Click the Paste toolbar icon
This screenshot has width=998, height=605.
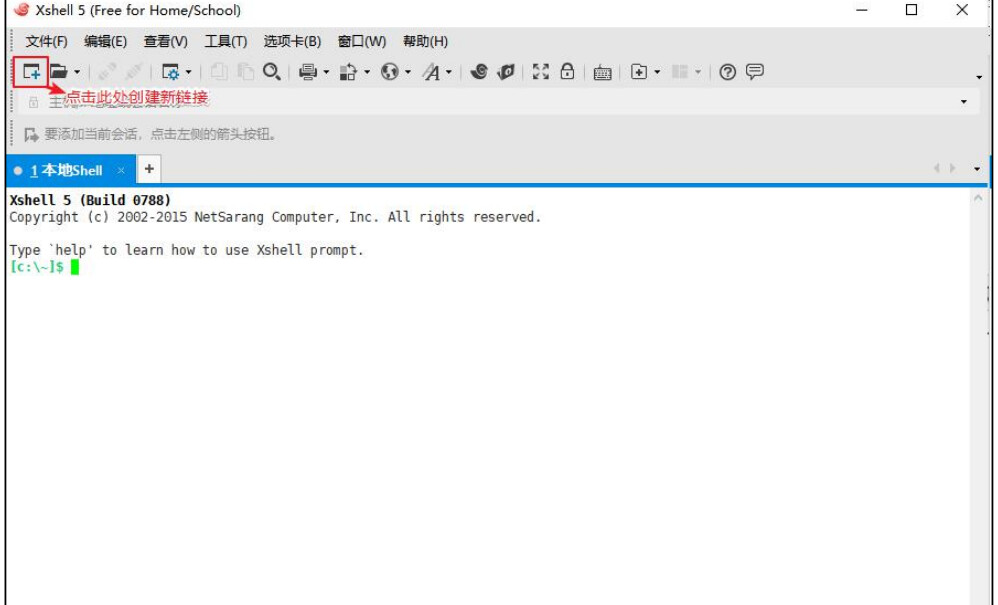coord(245,72)
